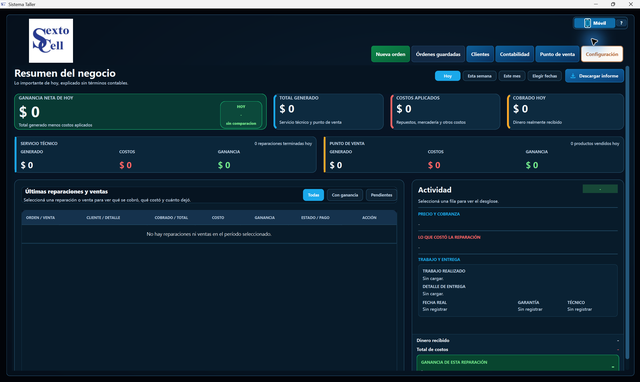Click the Dinero recibido row
The image size is (640, 382).
[518, 340]
